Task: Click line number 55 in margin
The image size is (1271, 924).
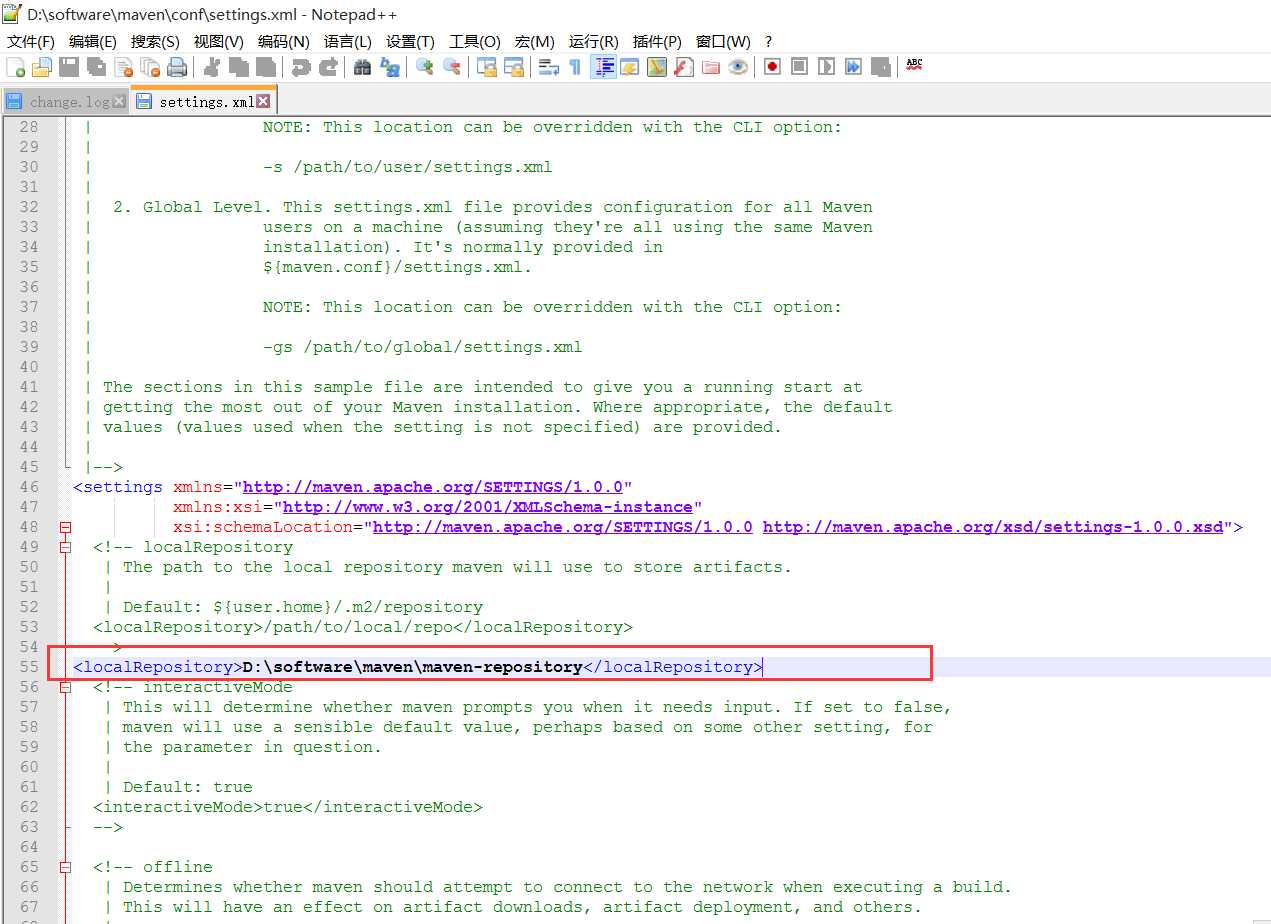Action: pos(29,667)
